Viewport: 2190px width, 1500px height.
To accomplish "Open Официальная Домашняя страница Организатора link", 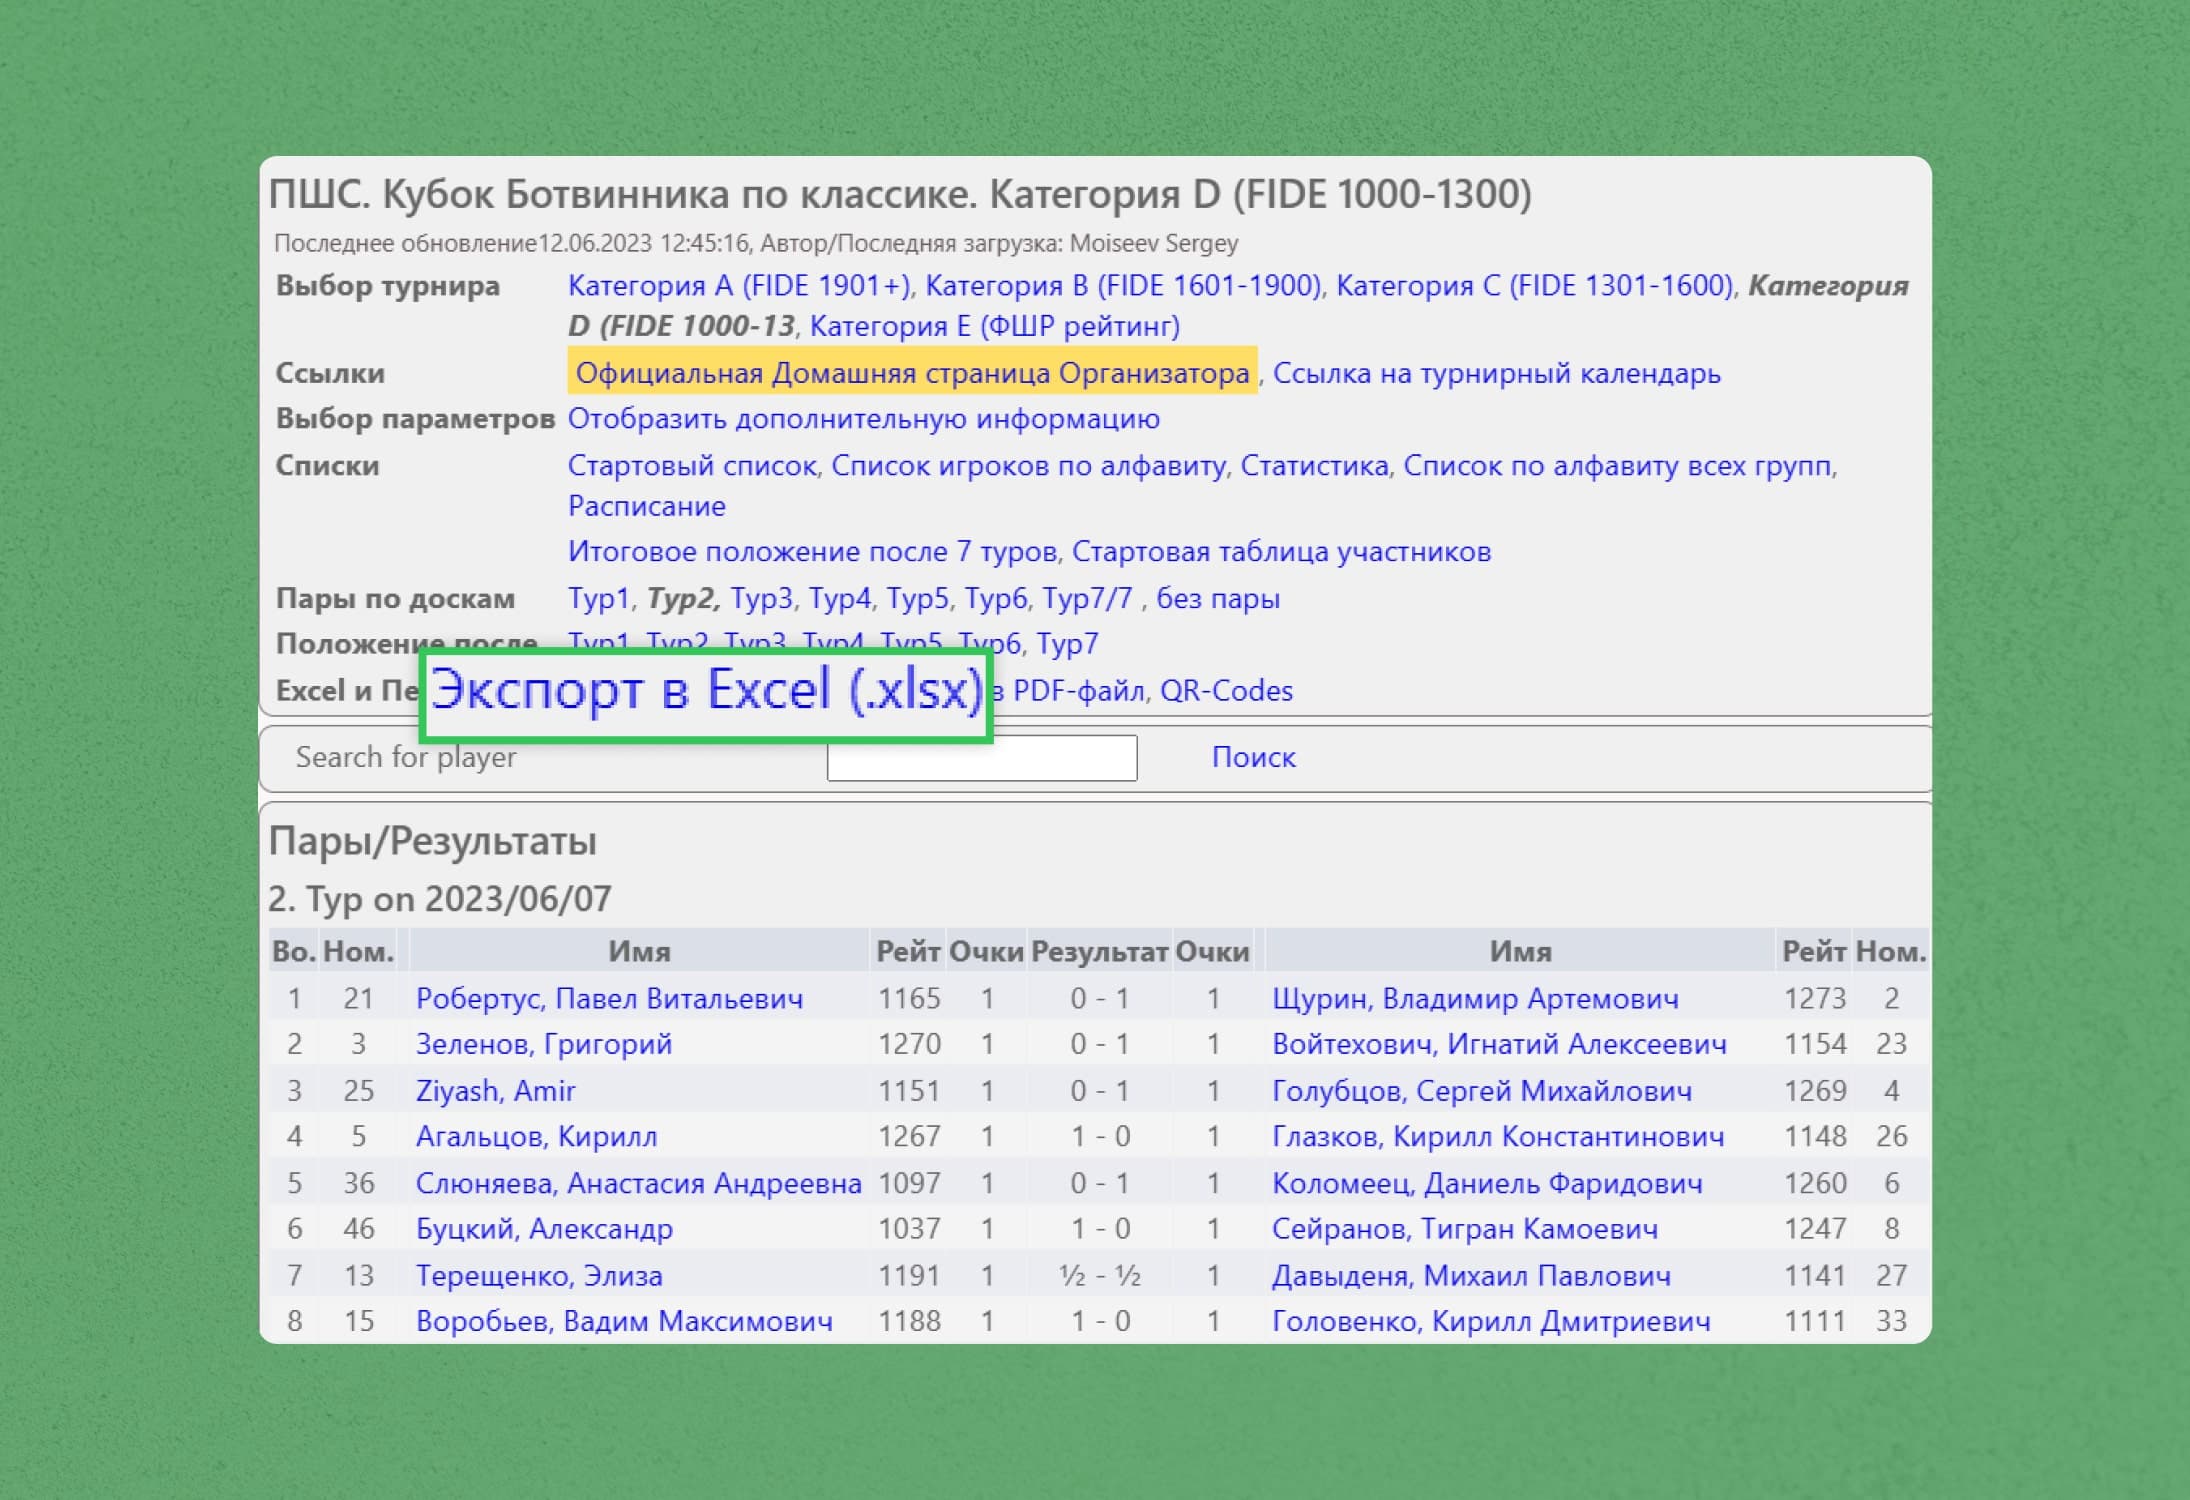I will [912, 373].
